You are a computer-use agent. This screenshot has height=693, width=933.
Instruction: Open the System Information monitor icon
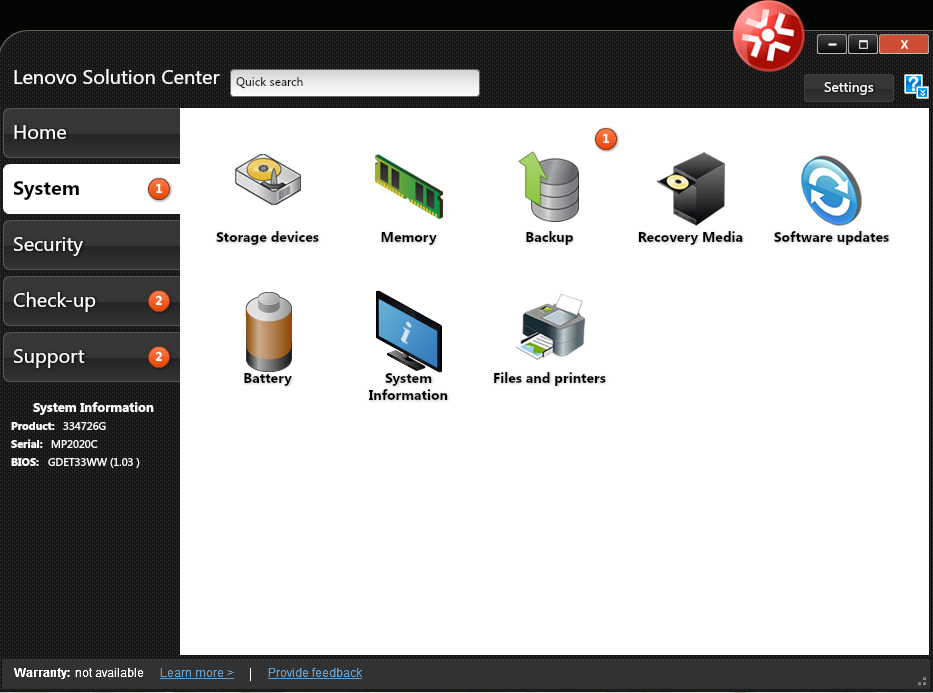tap(409, 331)
